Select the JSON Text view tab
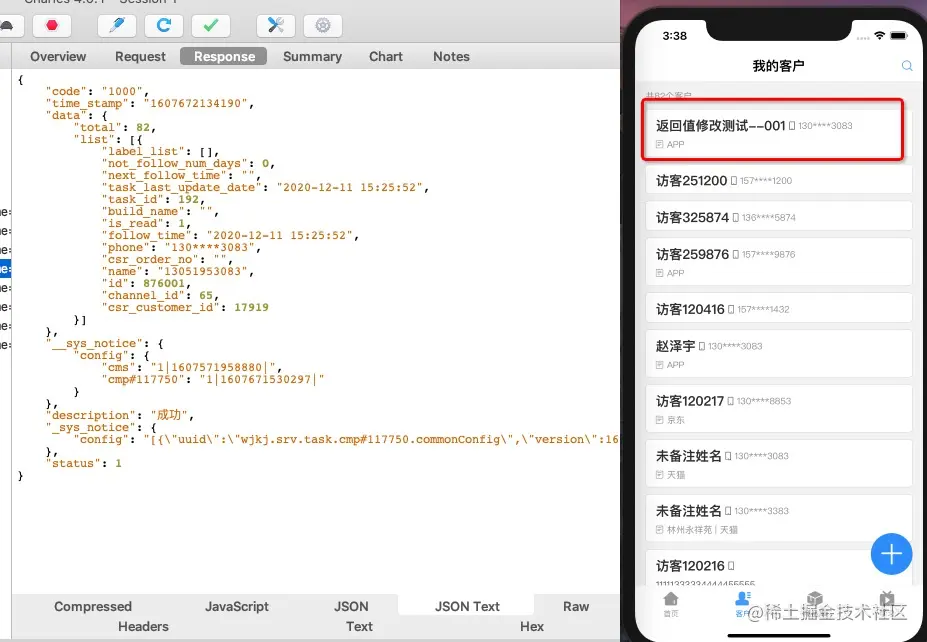Screen dimensions: 927x642 coord(467,607)
